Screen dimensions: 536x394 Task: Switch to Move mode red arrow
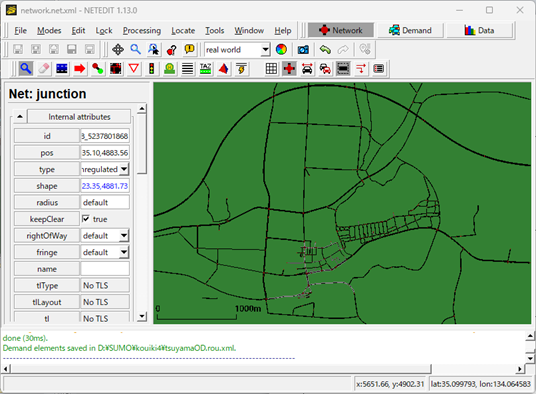pos(80,69)
